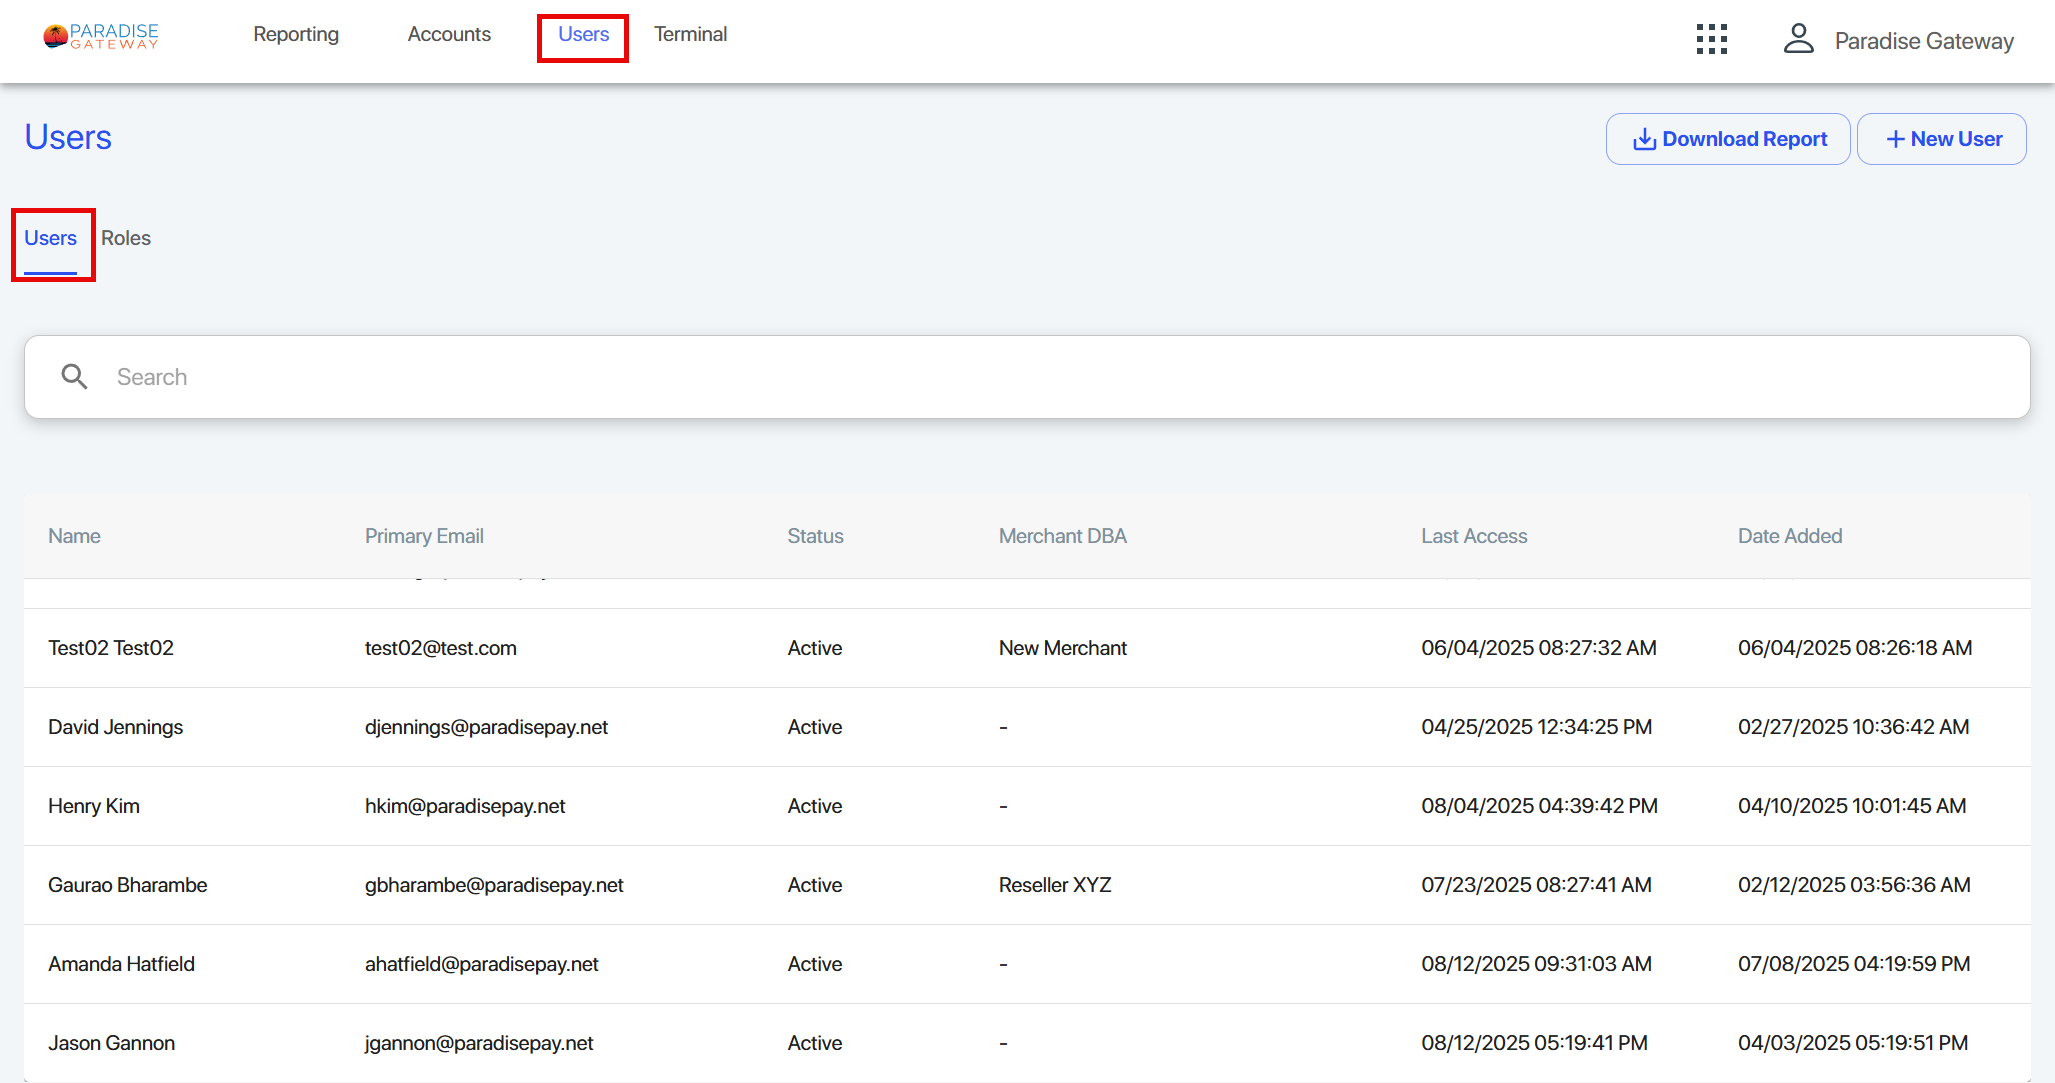
Task: Click the magnifier icon in search bar
Action: pyautogui.click(x=75, y=377)
